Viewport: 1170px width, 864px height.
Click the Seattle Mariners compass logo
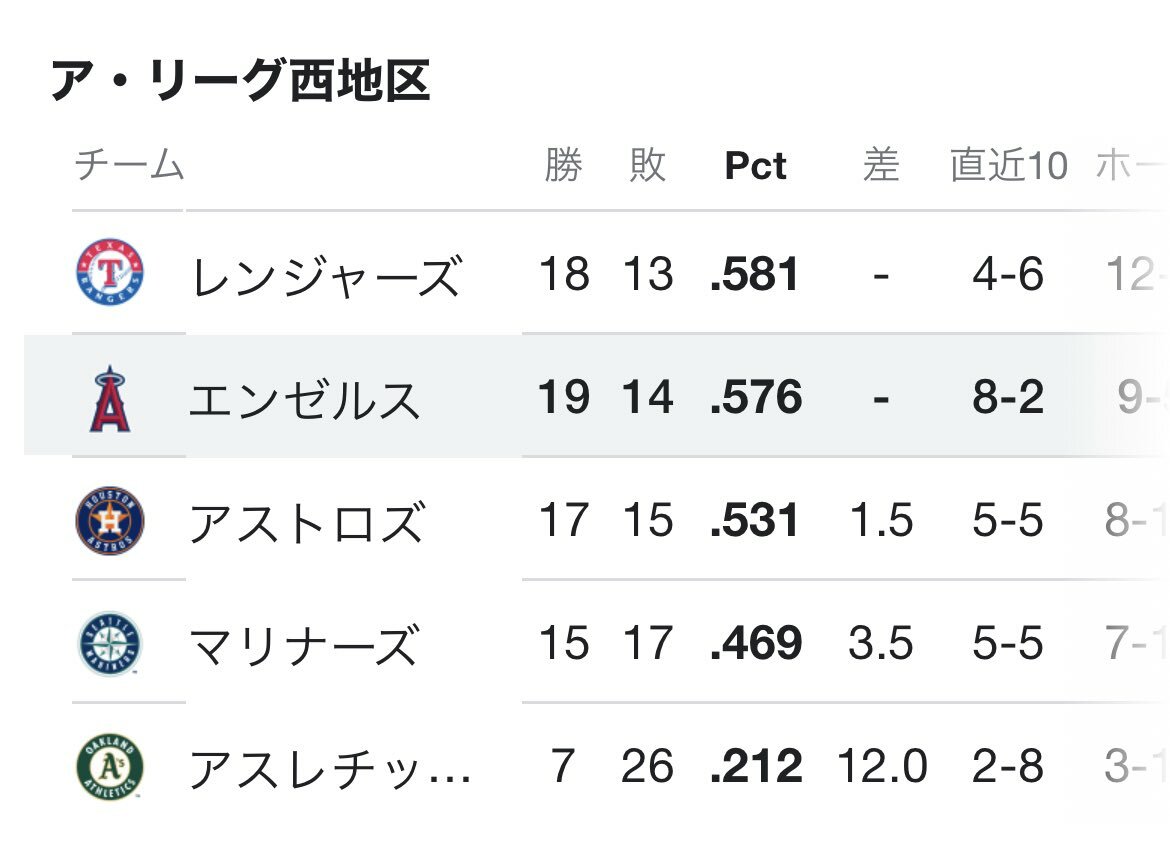110,644
